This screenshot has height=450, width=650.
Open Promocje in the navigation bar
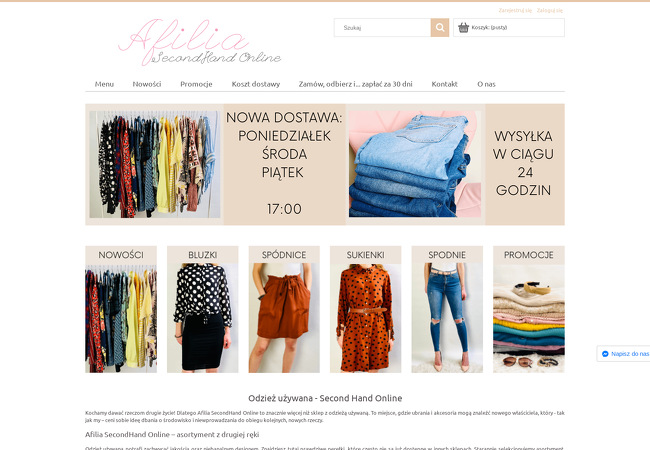pyautogui.click(x=196, y=84)
